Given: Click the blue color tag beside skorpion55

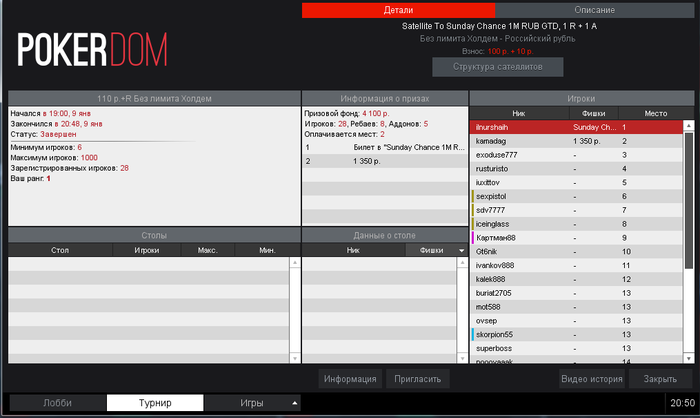Looking at the screenshot, I should click(x=473, y=335).
